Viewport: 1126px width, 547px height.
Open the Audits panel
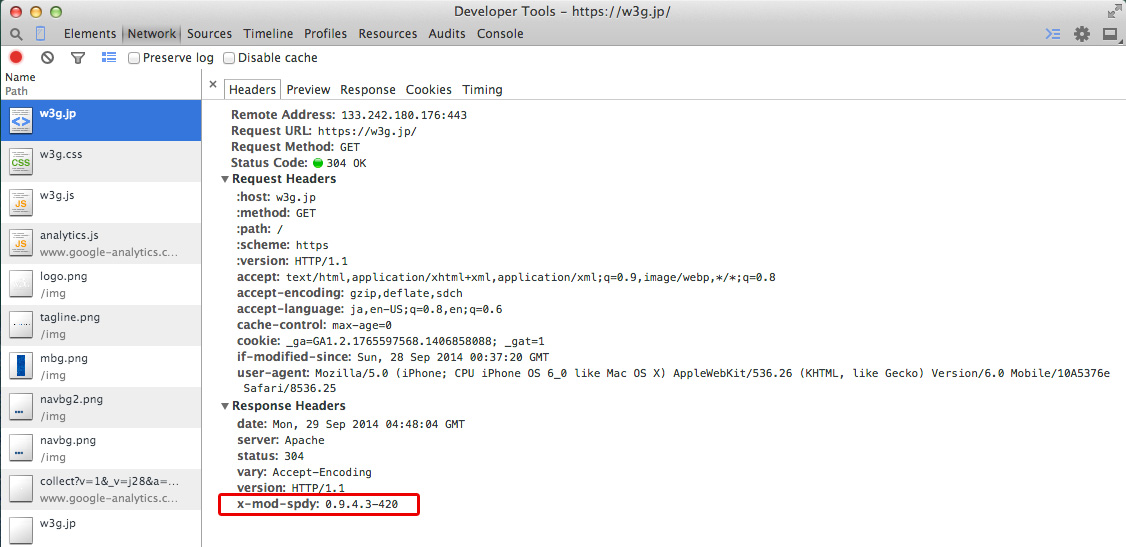[447, 34]
